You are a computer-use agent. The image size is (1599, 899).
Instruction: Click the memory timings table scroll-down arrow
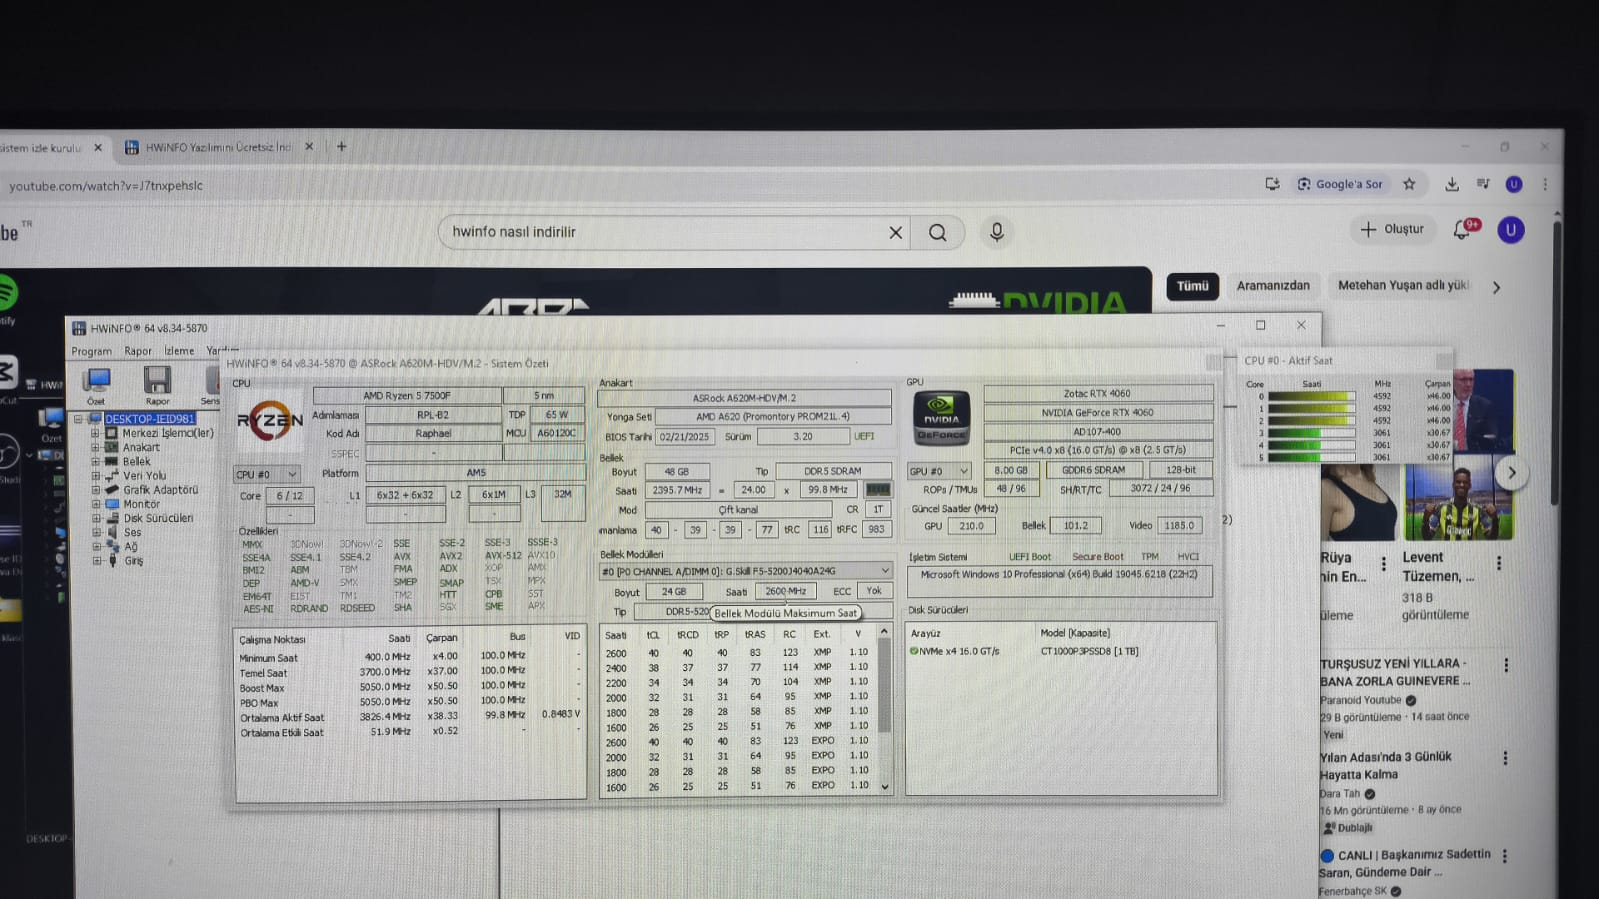[884, 787]
